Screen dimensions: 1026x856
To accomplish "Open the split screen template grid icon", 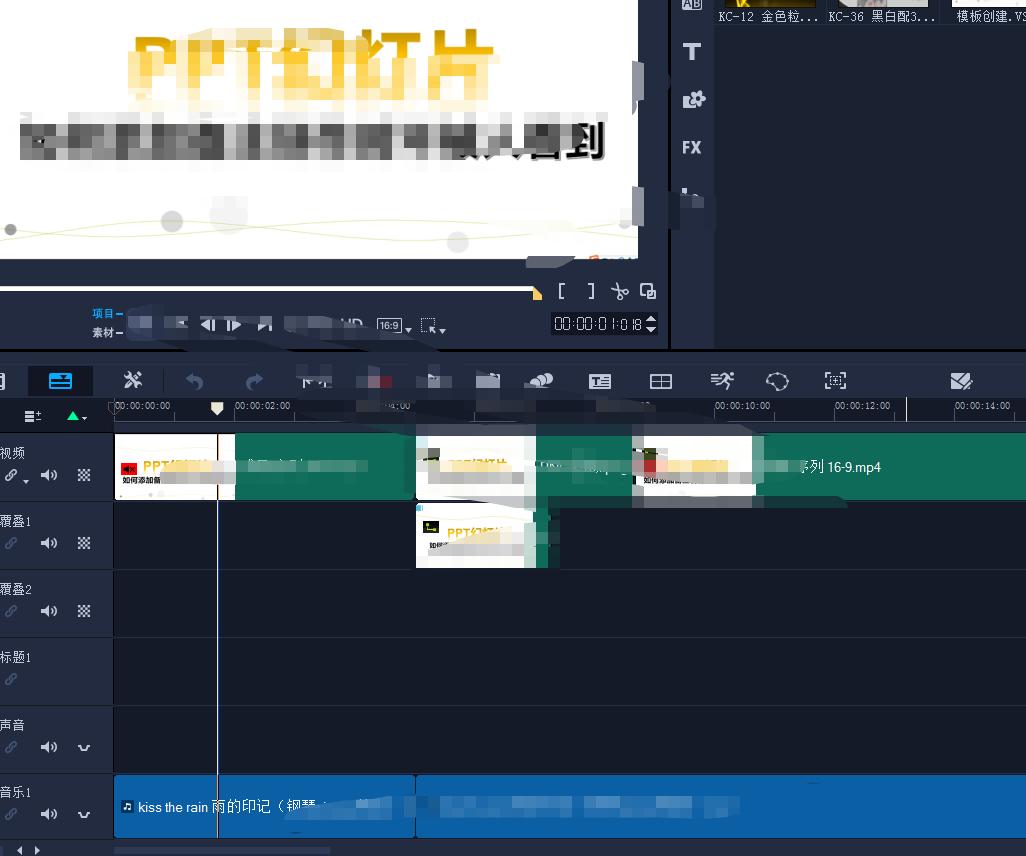I will [x=660, y=381].
